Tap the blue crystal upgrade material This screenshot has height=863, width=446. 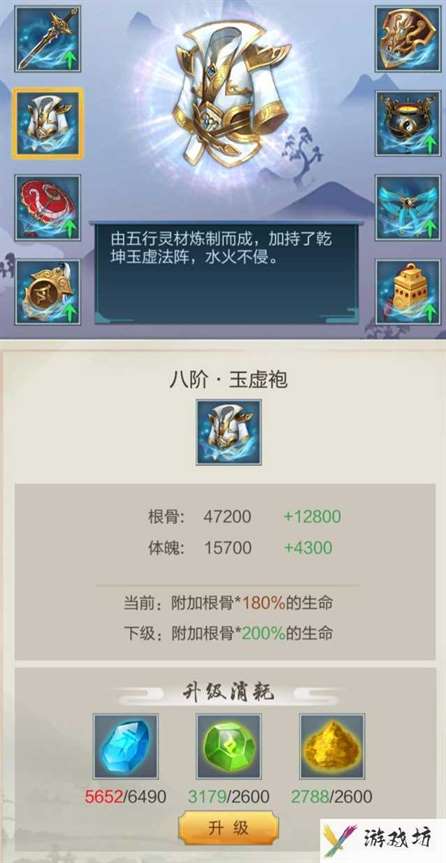coord(126,746)
